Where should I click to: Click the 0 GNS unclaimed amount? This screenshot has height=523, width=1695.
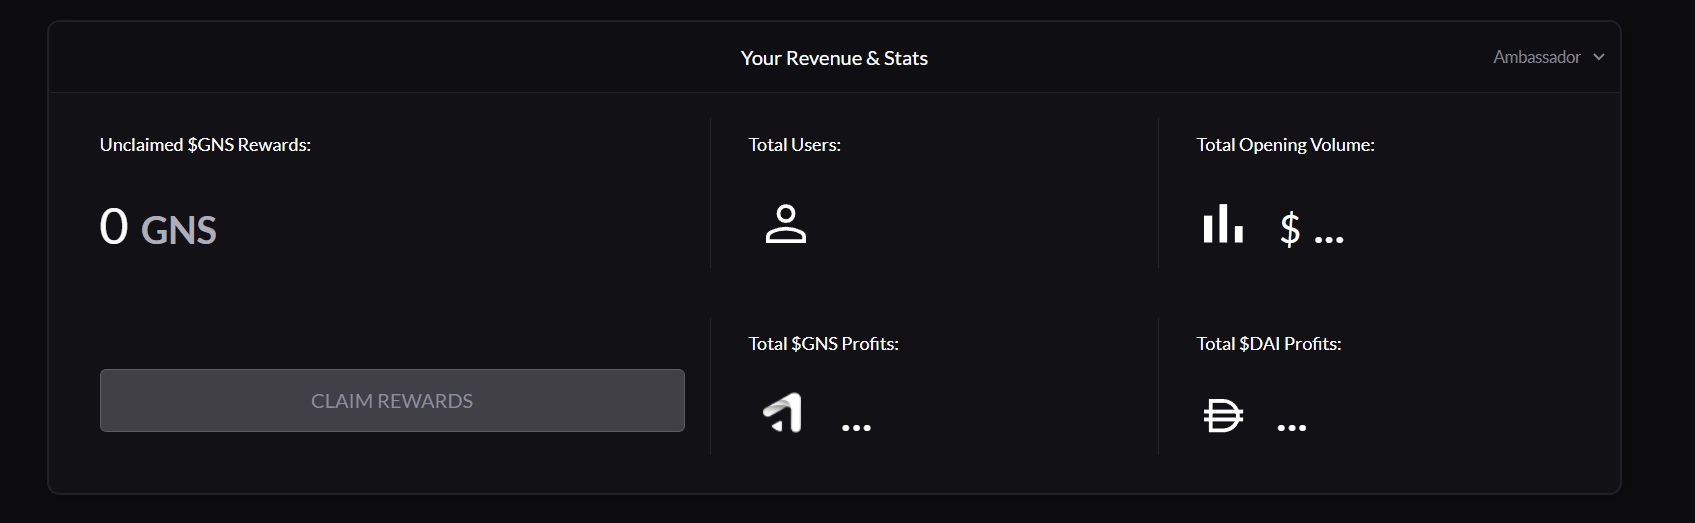click(158, 228)
